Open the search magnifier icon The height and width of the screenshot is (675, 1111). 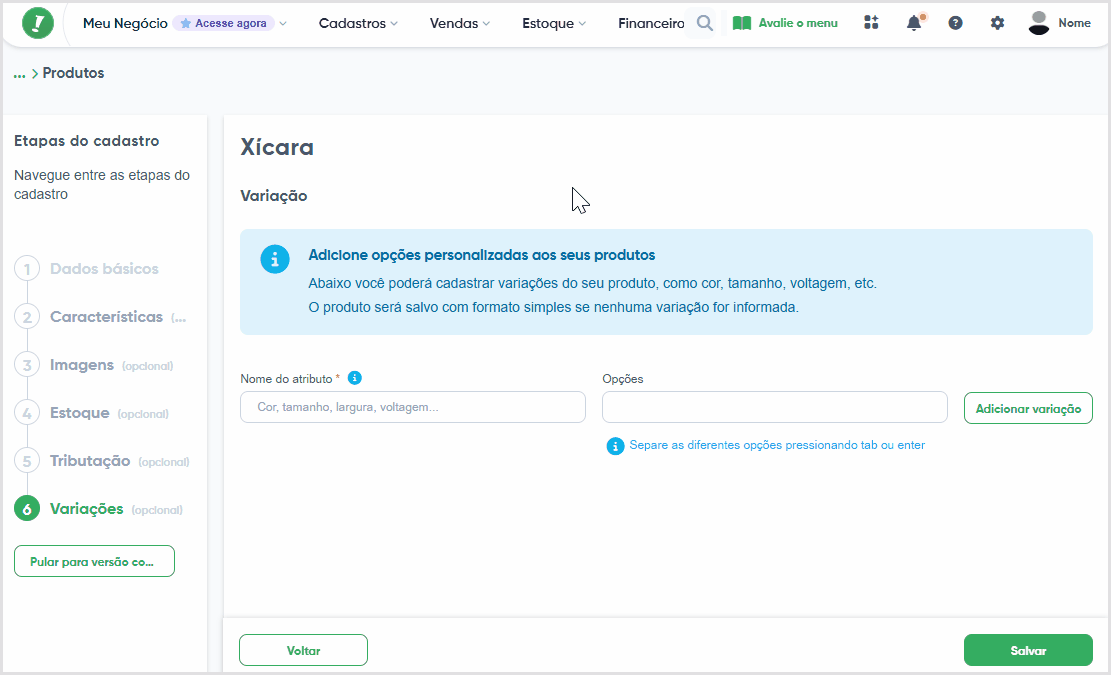point(704,23)
